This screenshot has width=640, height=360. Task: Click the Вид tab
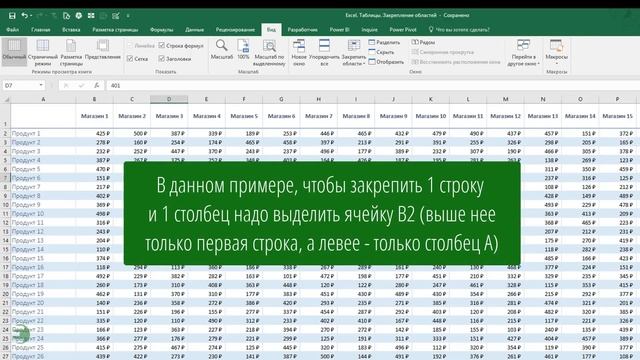271,29
